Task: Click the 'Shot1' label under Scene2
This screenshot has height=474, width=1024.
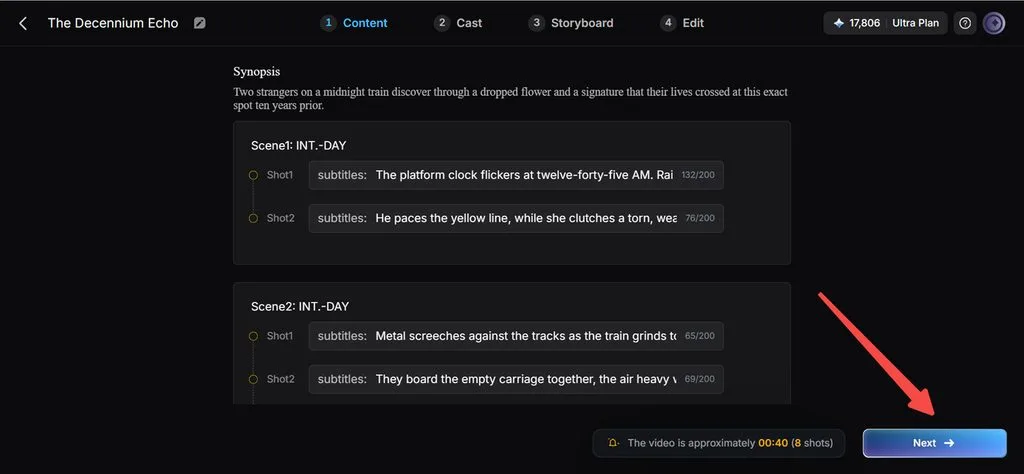Action: click(x=280, y=336)
